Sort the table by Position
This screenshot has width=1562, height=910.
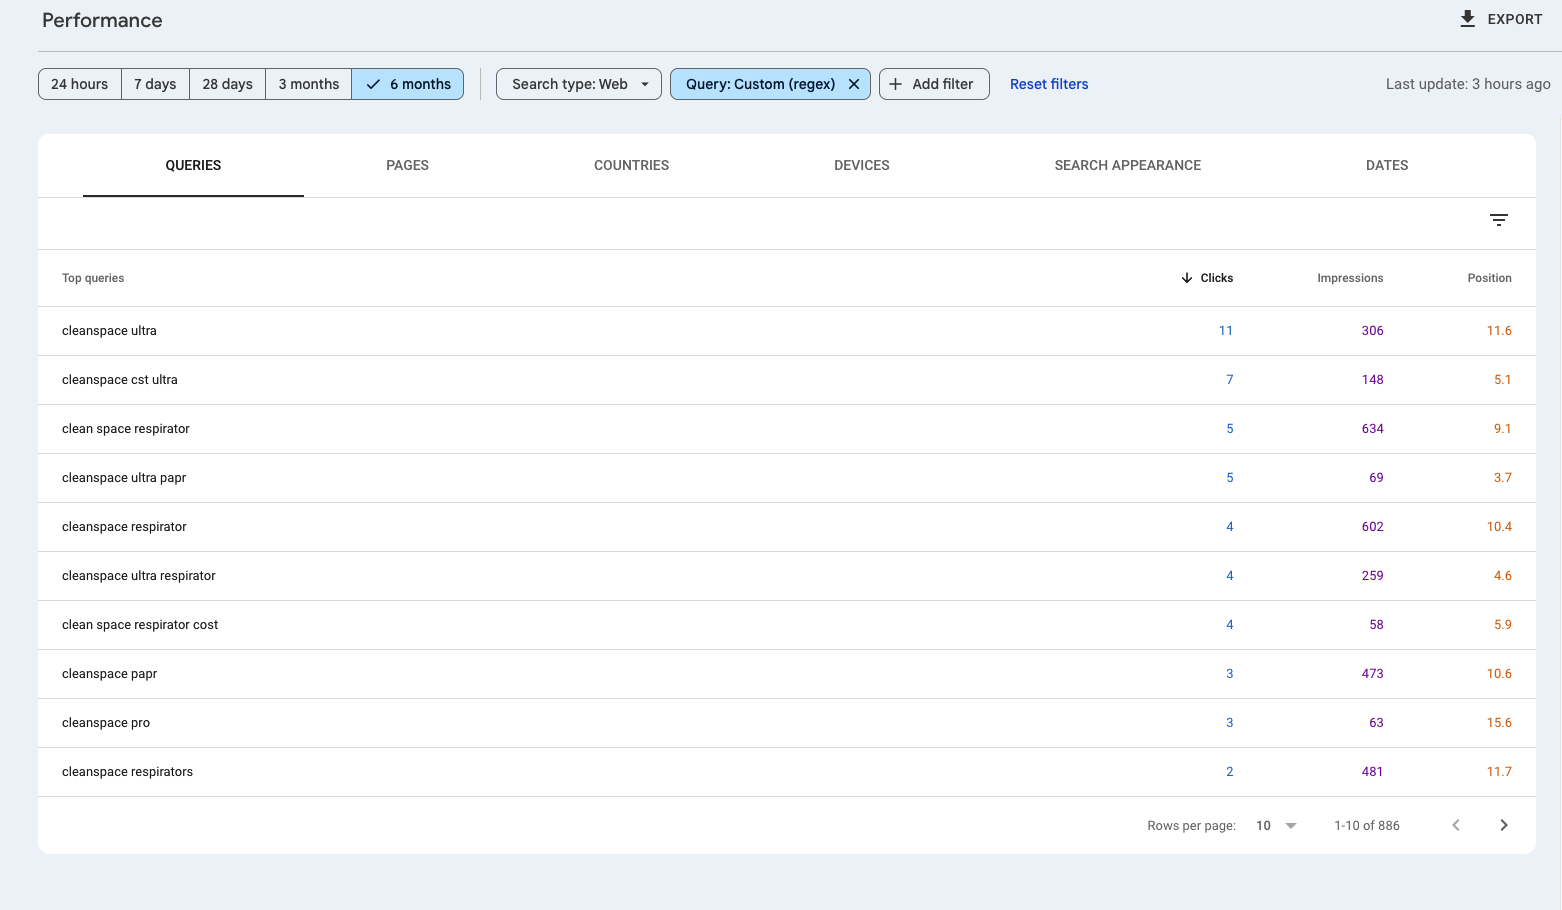[x=1489, y=278]
